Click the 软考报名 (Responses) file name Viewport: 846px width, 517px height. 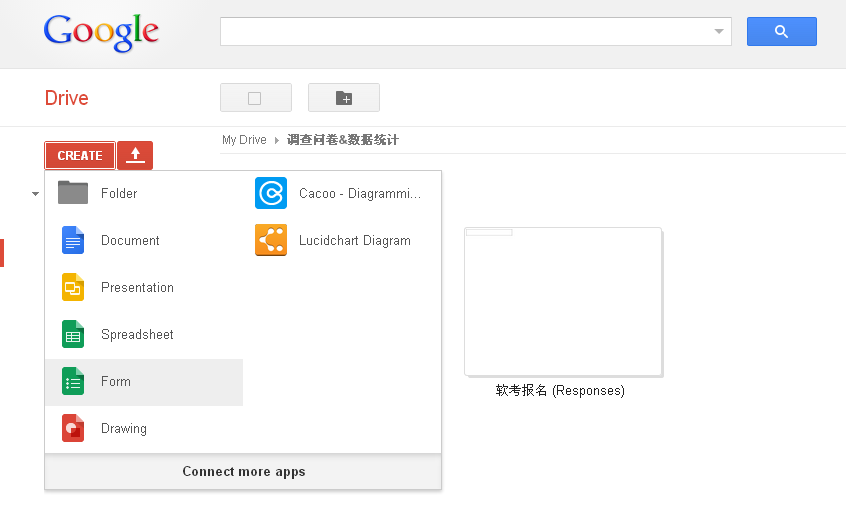point(560,391)
